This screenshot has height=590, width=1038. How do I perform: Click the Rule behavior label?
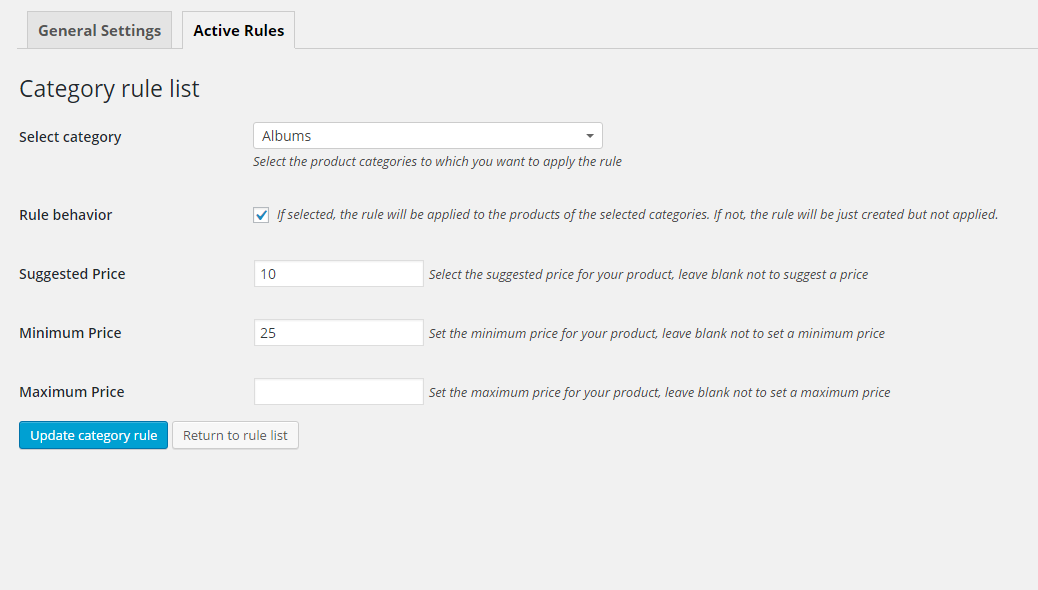pyautogui.click(x=66, y=215)
